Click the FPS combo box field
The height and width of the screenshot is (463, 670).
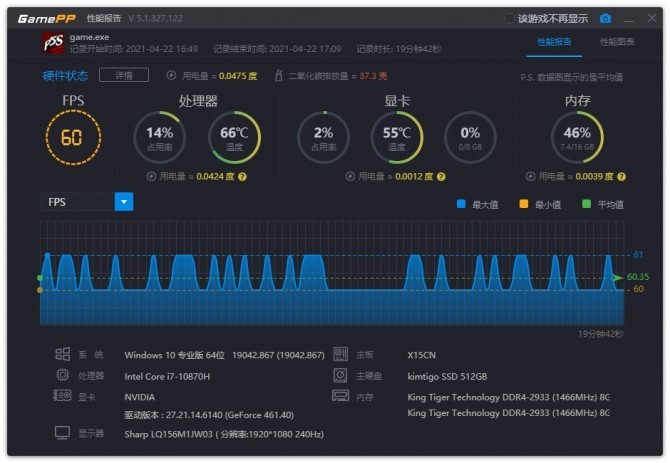[x=87, y=202]
